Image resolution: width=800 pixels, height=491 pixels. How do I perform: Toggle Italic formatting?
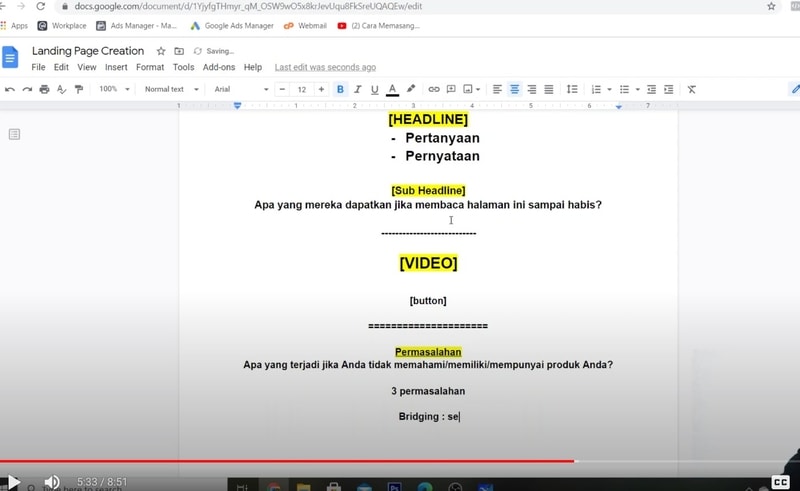[357, 90]
